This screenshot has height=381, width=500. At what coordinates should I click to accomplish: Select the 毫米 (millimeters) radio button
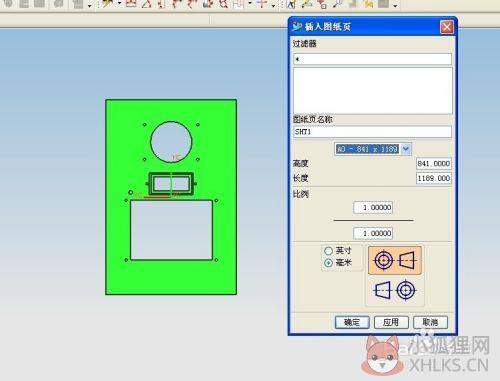[x=328, y=263]
